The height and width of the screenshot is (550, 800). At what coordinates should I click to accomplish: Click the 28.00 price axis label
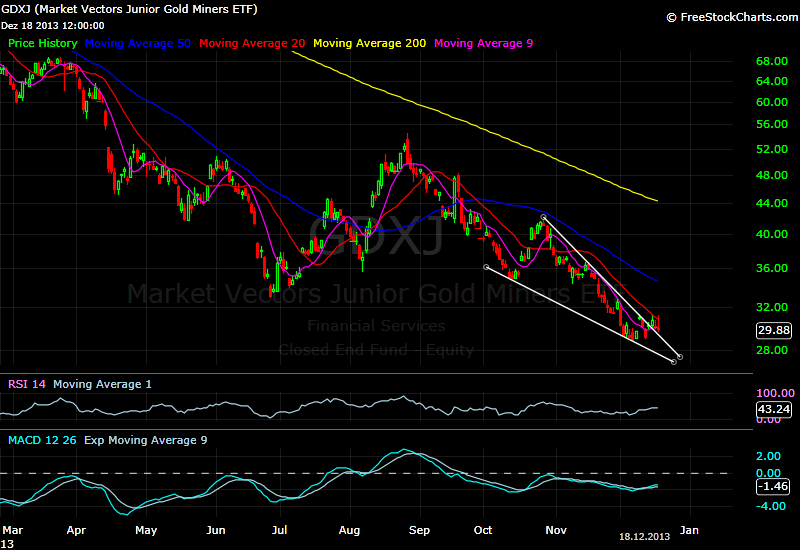(x=772, y=350)
